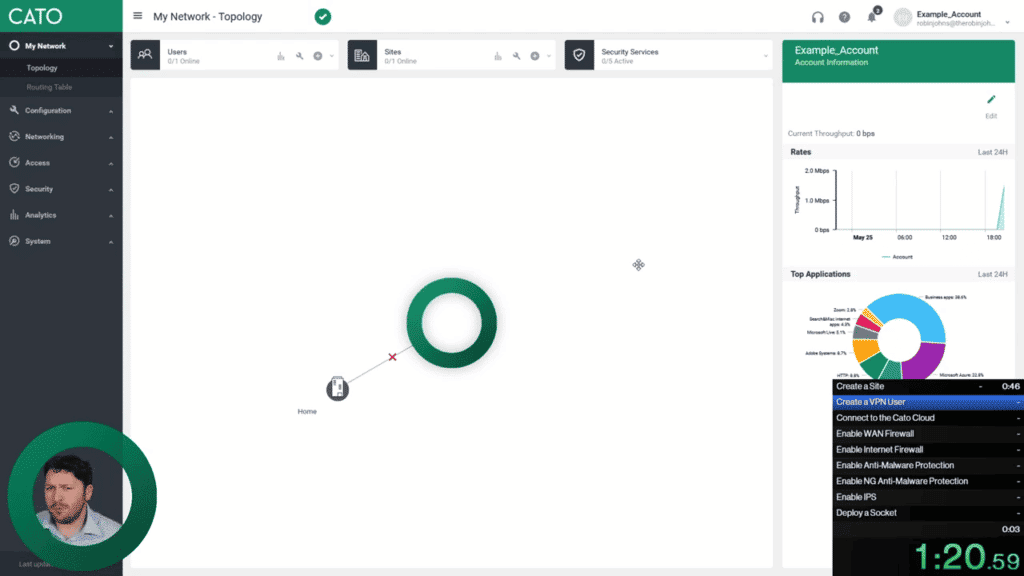Click the headset support icon

point(818,17)
